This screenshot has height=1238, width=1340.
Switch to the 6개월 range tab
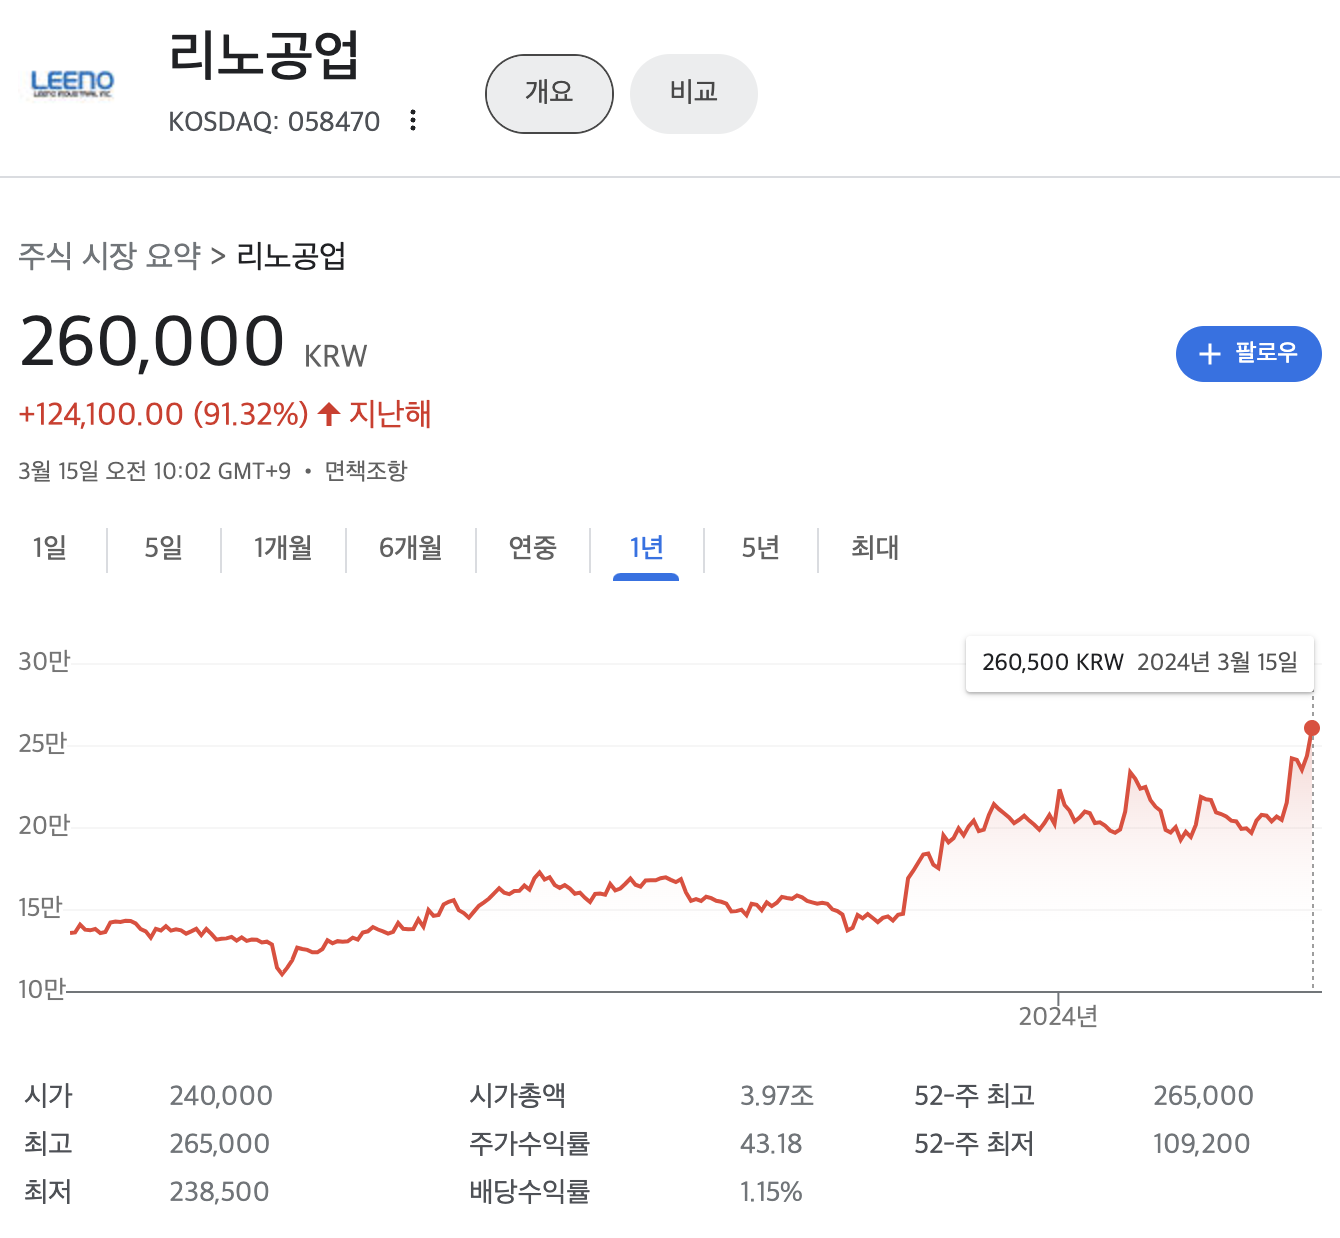[410, 548]
